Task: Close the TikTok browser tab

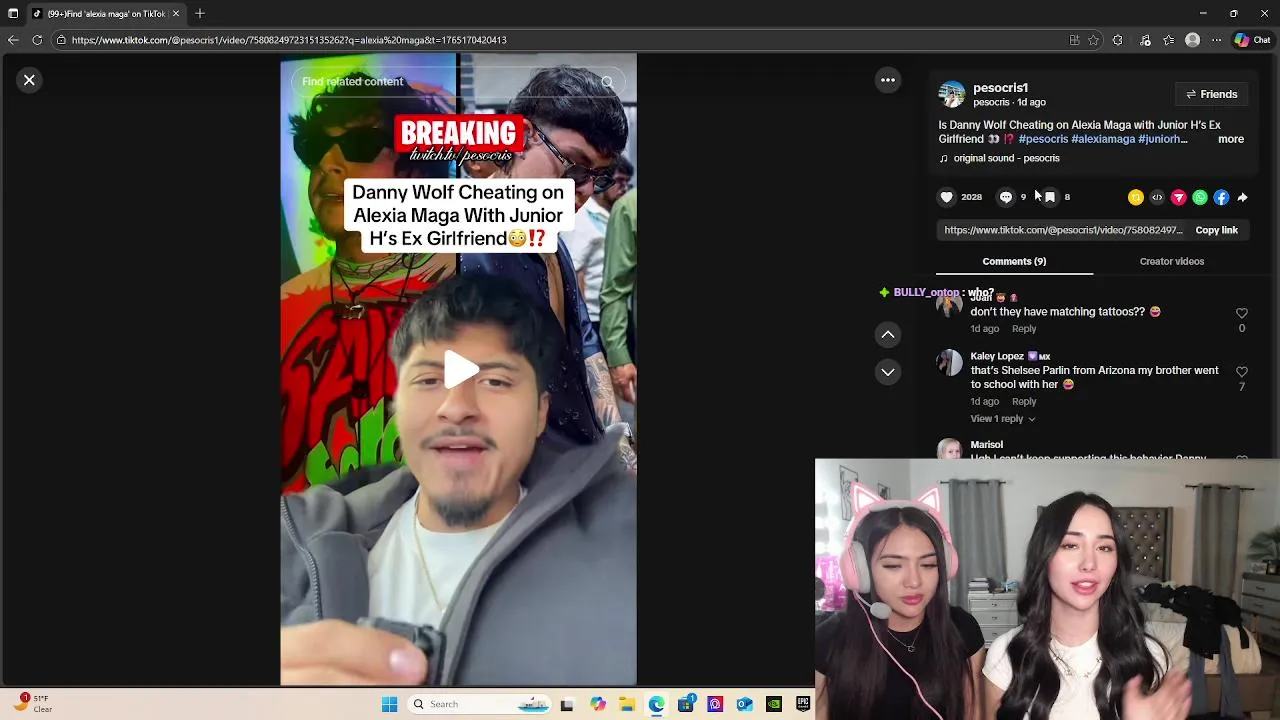Action: (176, 14)
